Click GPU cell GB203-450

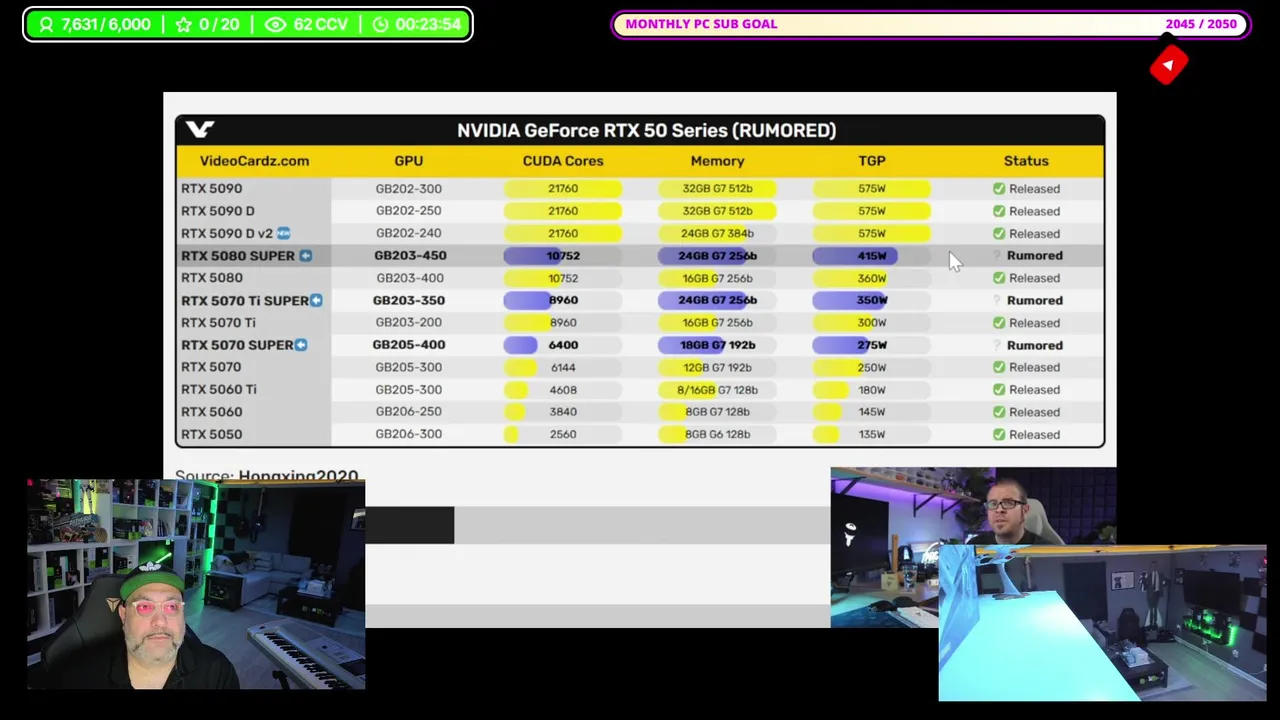click(410, 256)
